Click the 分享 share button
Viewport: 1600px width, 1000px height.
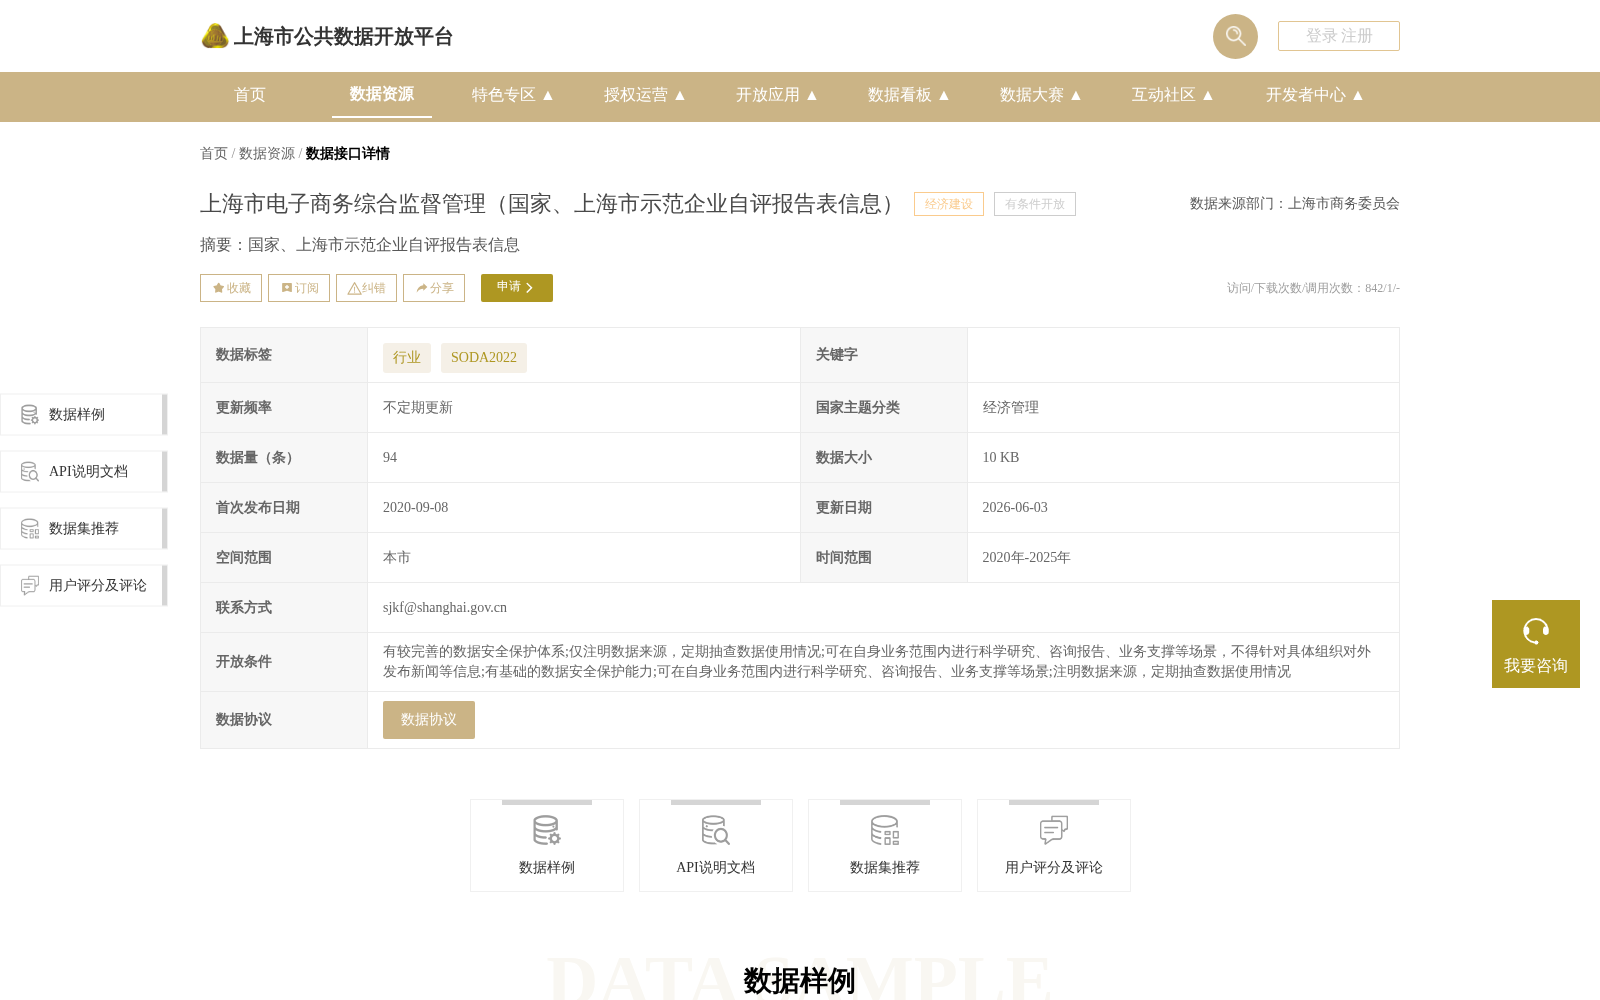pos(434,288)
